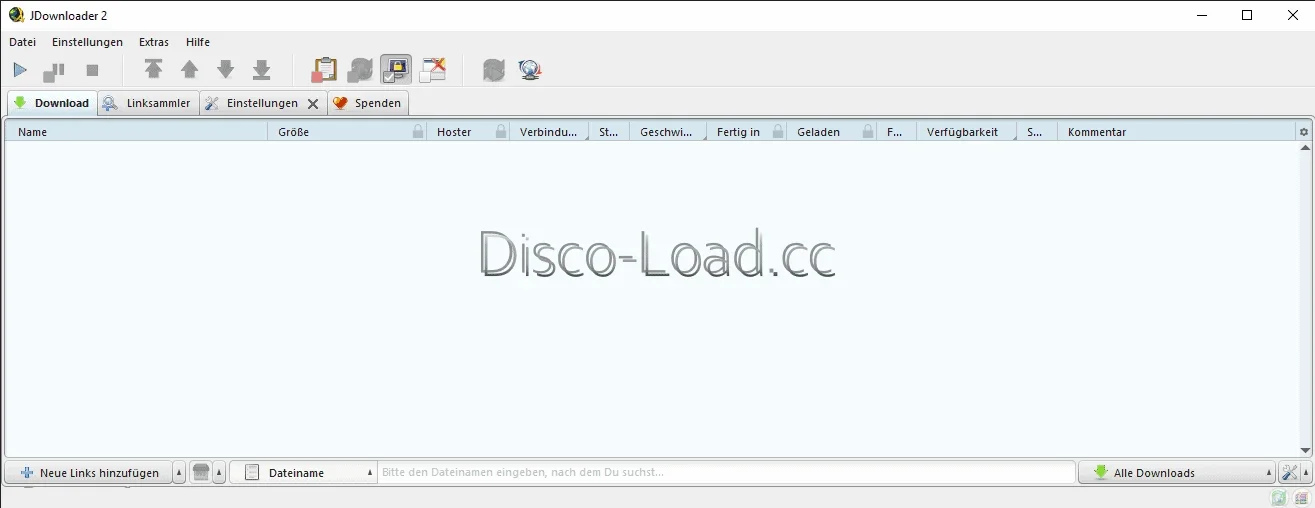
Task: Stop all downloads with the stop icon
Action: pyautogui.click(x=92, y=70)
